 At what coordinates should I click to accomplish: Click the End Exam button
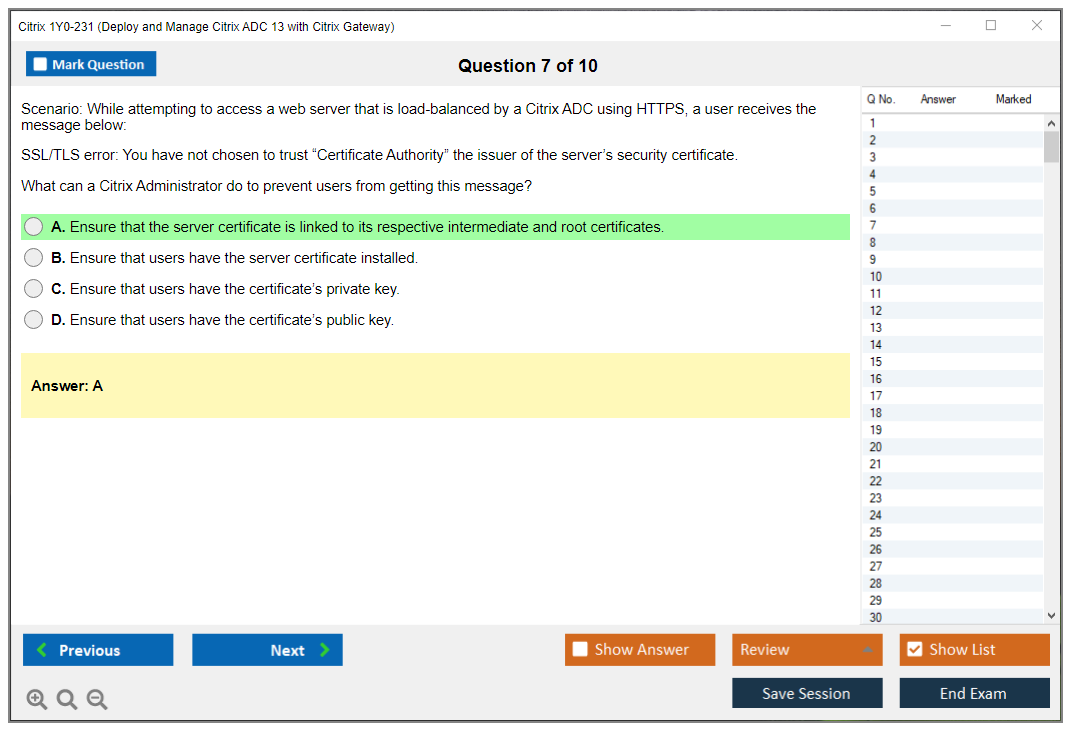click(973, 693)
